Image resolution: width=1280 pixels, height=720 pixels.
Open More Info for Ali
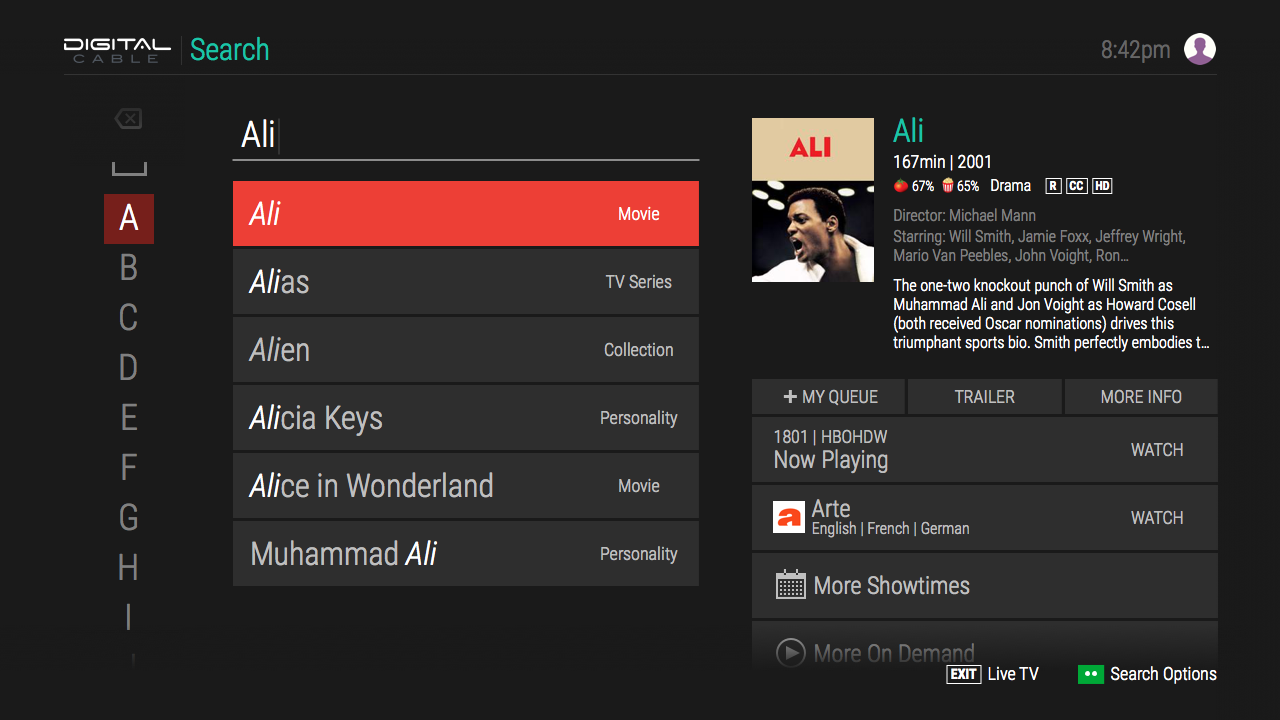click(x=1140, y=397)
